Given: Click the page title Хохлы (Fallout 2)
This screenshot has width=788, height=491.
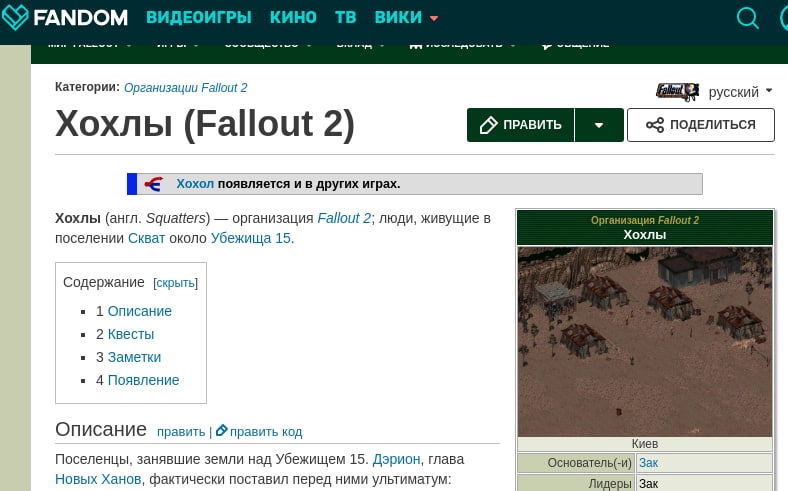Looking at the screenshot, I should [x=205, y=124].
